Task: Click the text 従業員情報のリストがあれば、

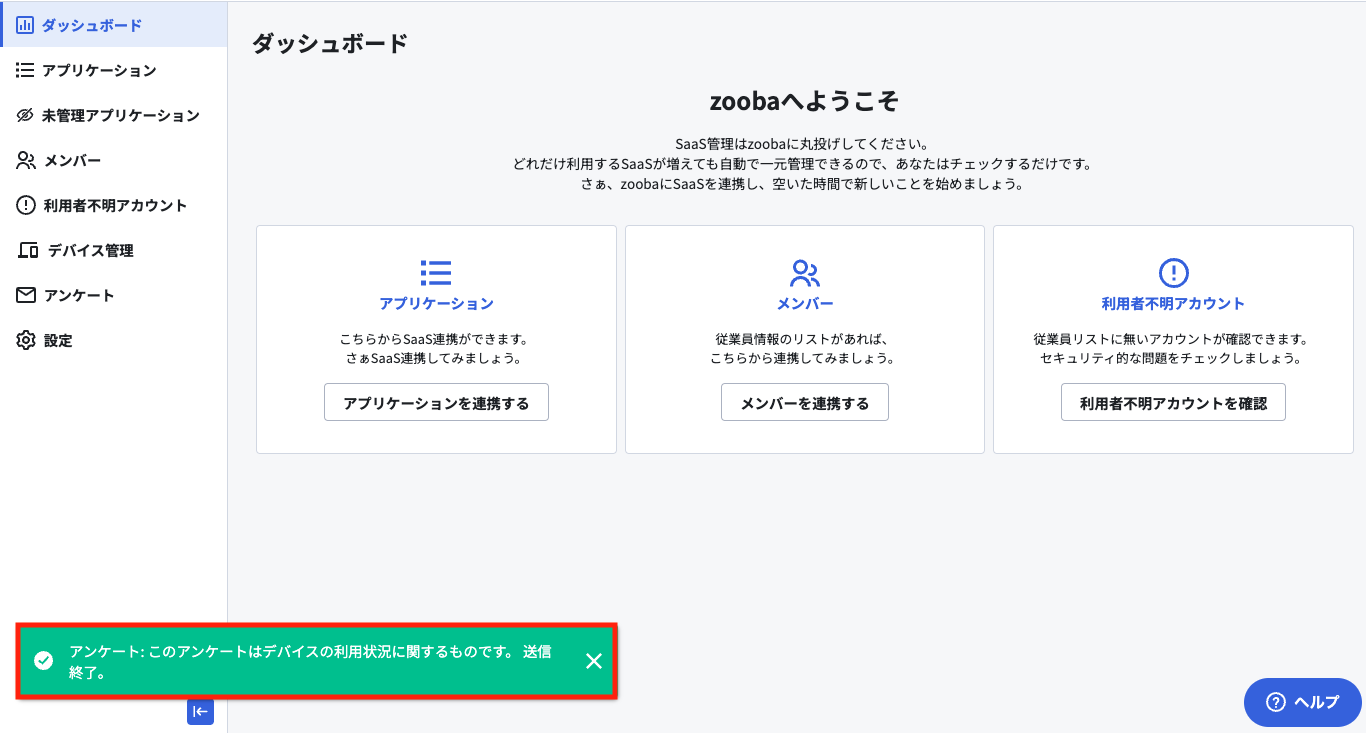Action: coord(805,339)
